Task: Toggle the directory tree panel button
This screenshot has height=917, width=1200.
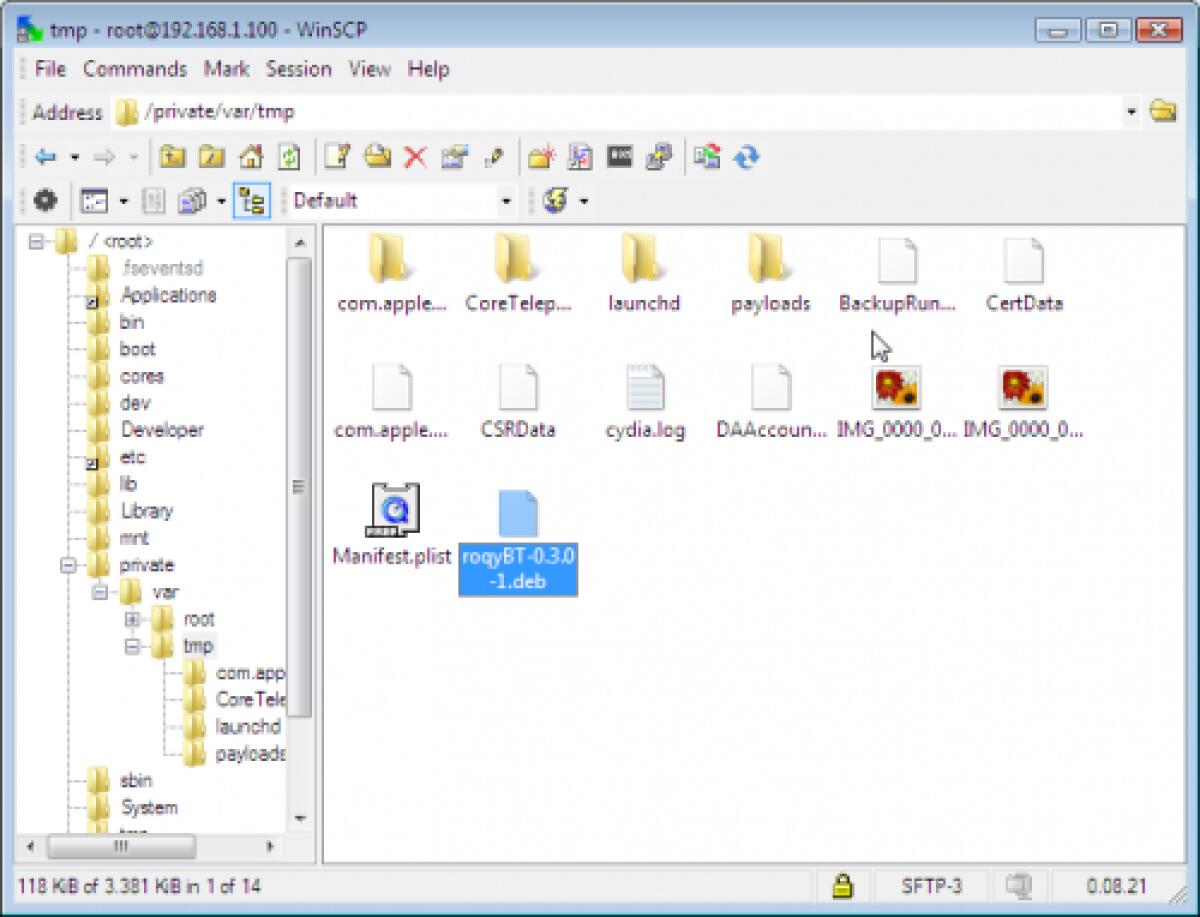Action: (x=251, y=201)
